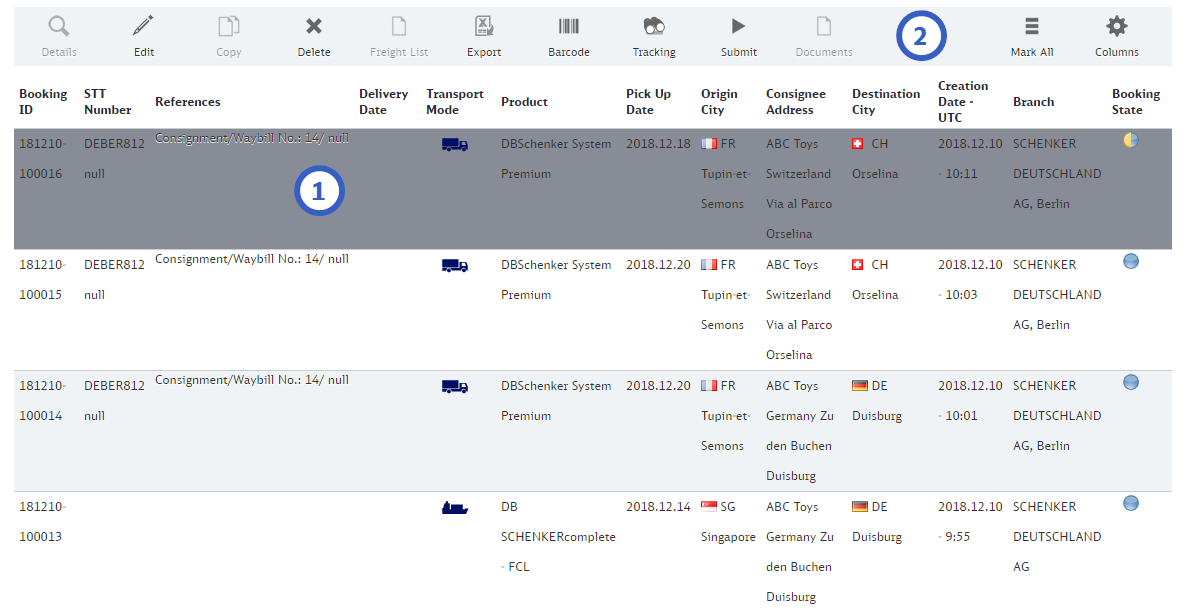
Task: Click German flag in booking 100014 destination
Action: (x=860, y=385)
